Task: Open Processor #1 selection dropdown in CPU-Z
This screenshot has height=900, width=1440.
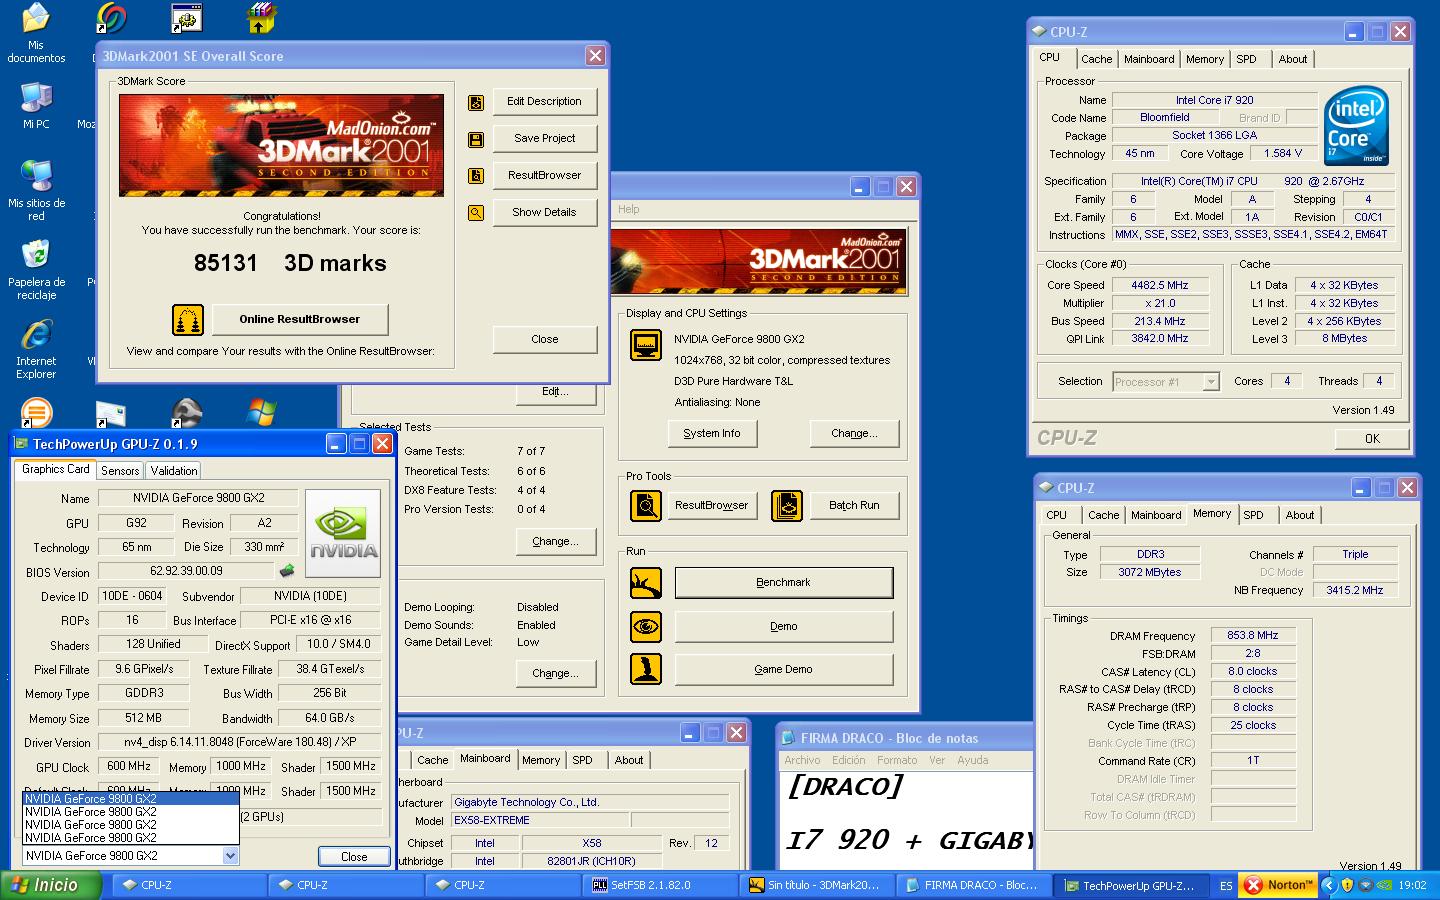Action: click(1211, 382)
